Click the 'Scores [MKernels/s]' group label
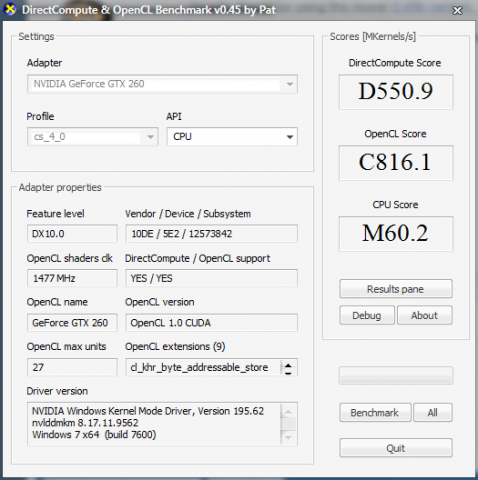 click(x=373, y=36)
